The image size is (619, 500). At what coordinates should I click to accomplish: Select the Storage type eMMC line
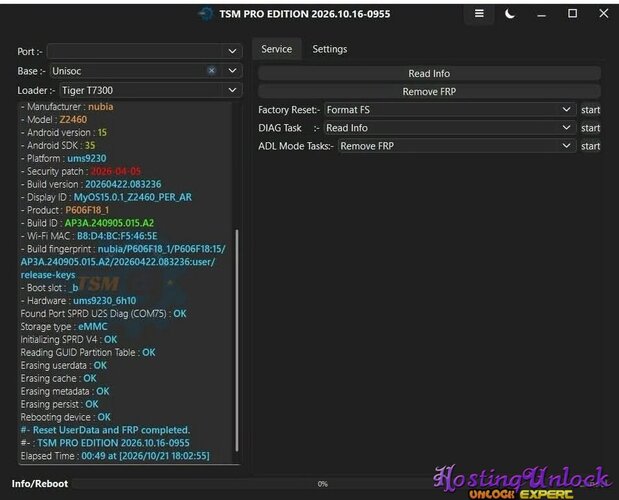pos(64,327)
